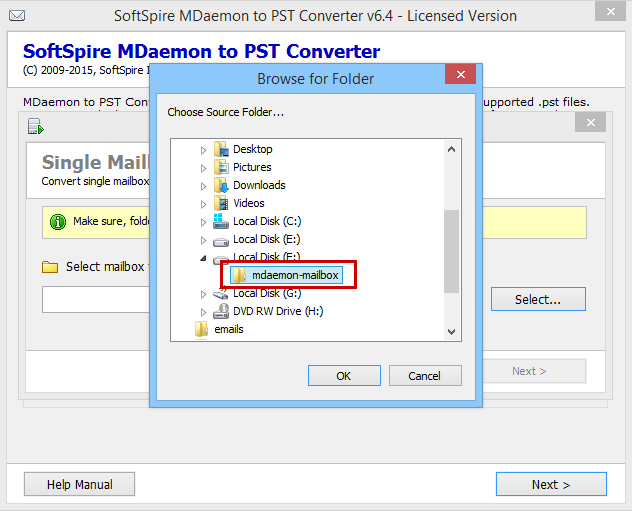Expand the Videos tree node

(x=203, y=204)
